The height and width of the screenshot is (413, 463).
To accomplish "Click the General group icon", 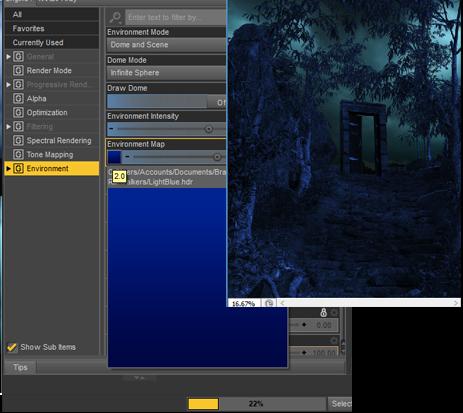I will coord(18,57).
